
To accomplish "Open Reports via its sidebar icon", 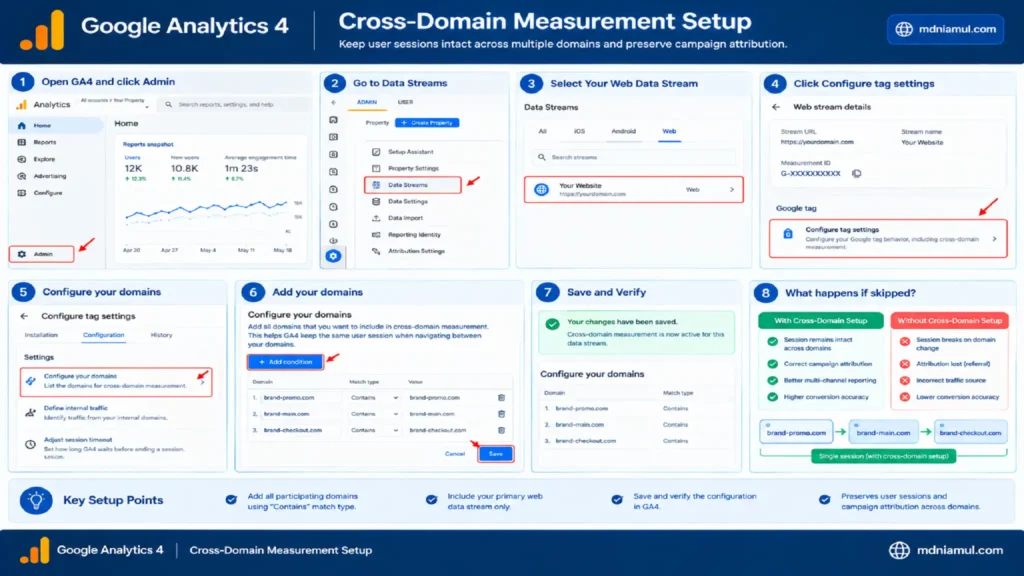I will (x=22, y=142).
